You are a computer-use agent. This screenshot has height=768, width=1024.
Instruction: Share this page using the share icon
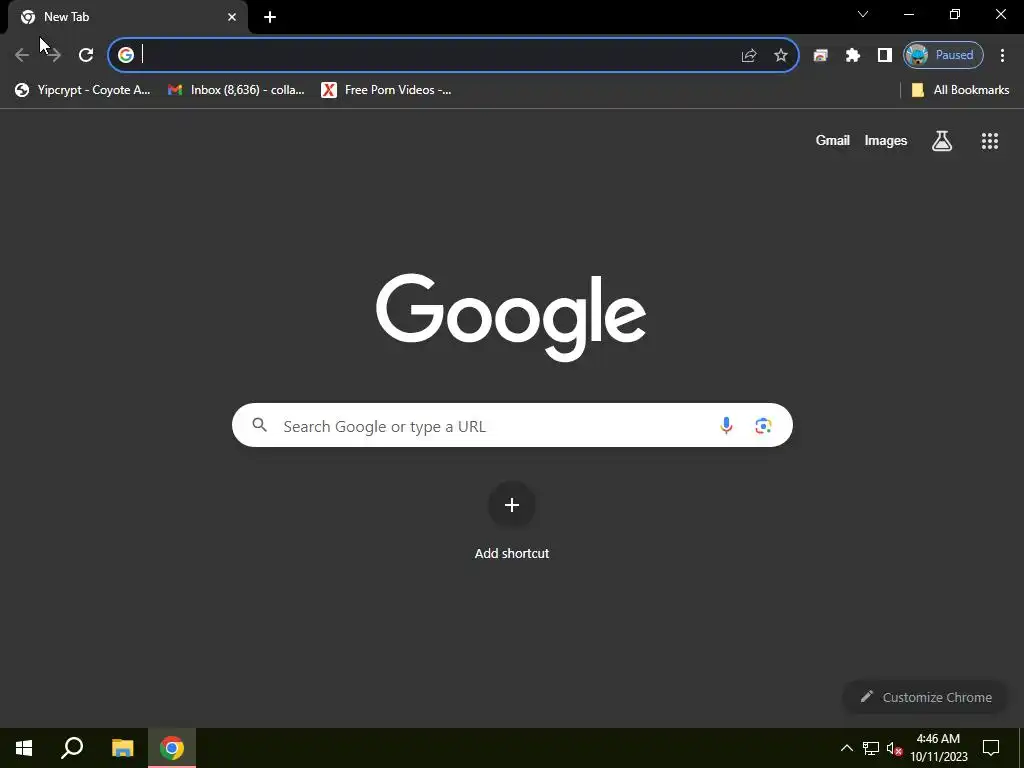pos(749,56)
